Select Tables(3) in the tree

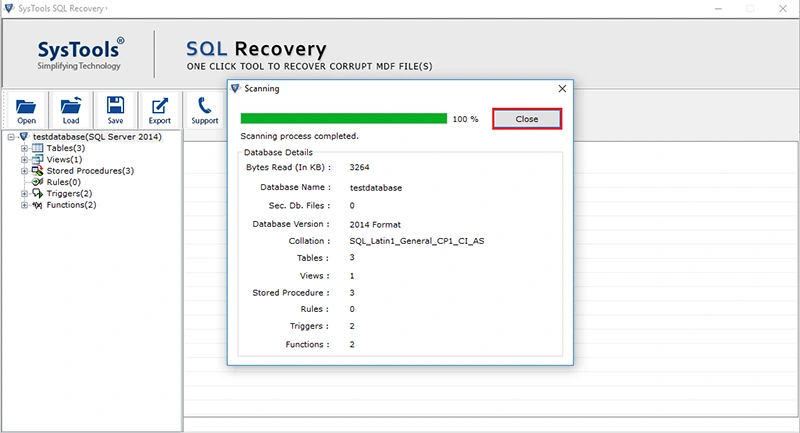point(66,148)
